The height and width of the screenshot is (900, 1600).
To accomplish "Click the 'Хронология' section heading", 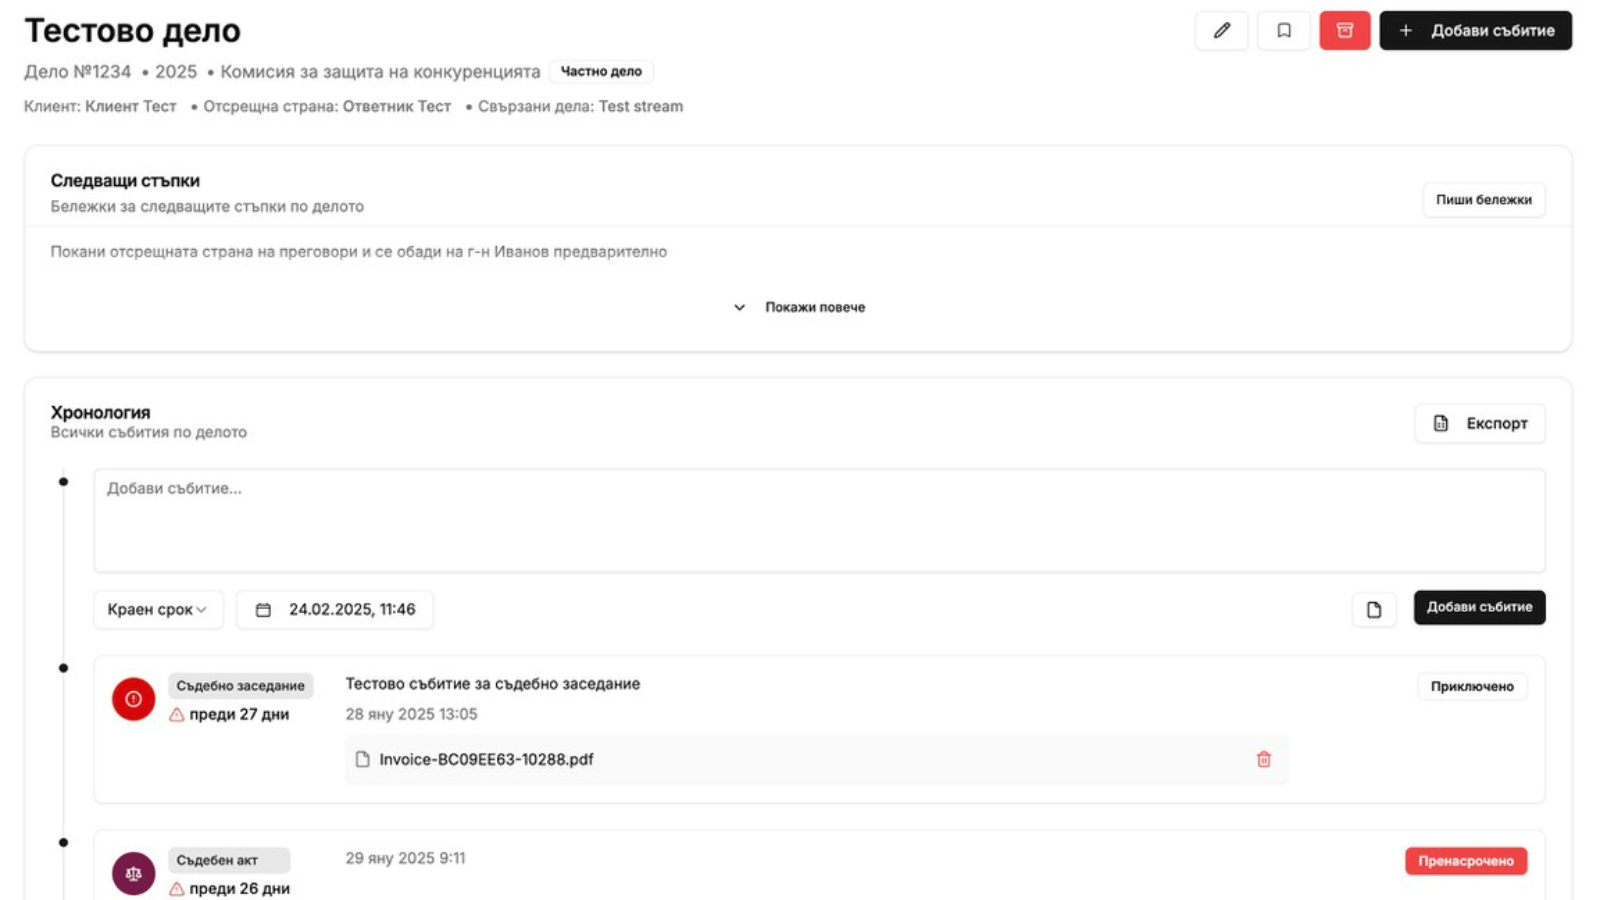I will [100, 412].
